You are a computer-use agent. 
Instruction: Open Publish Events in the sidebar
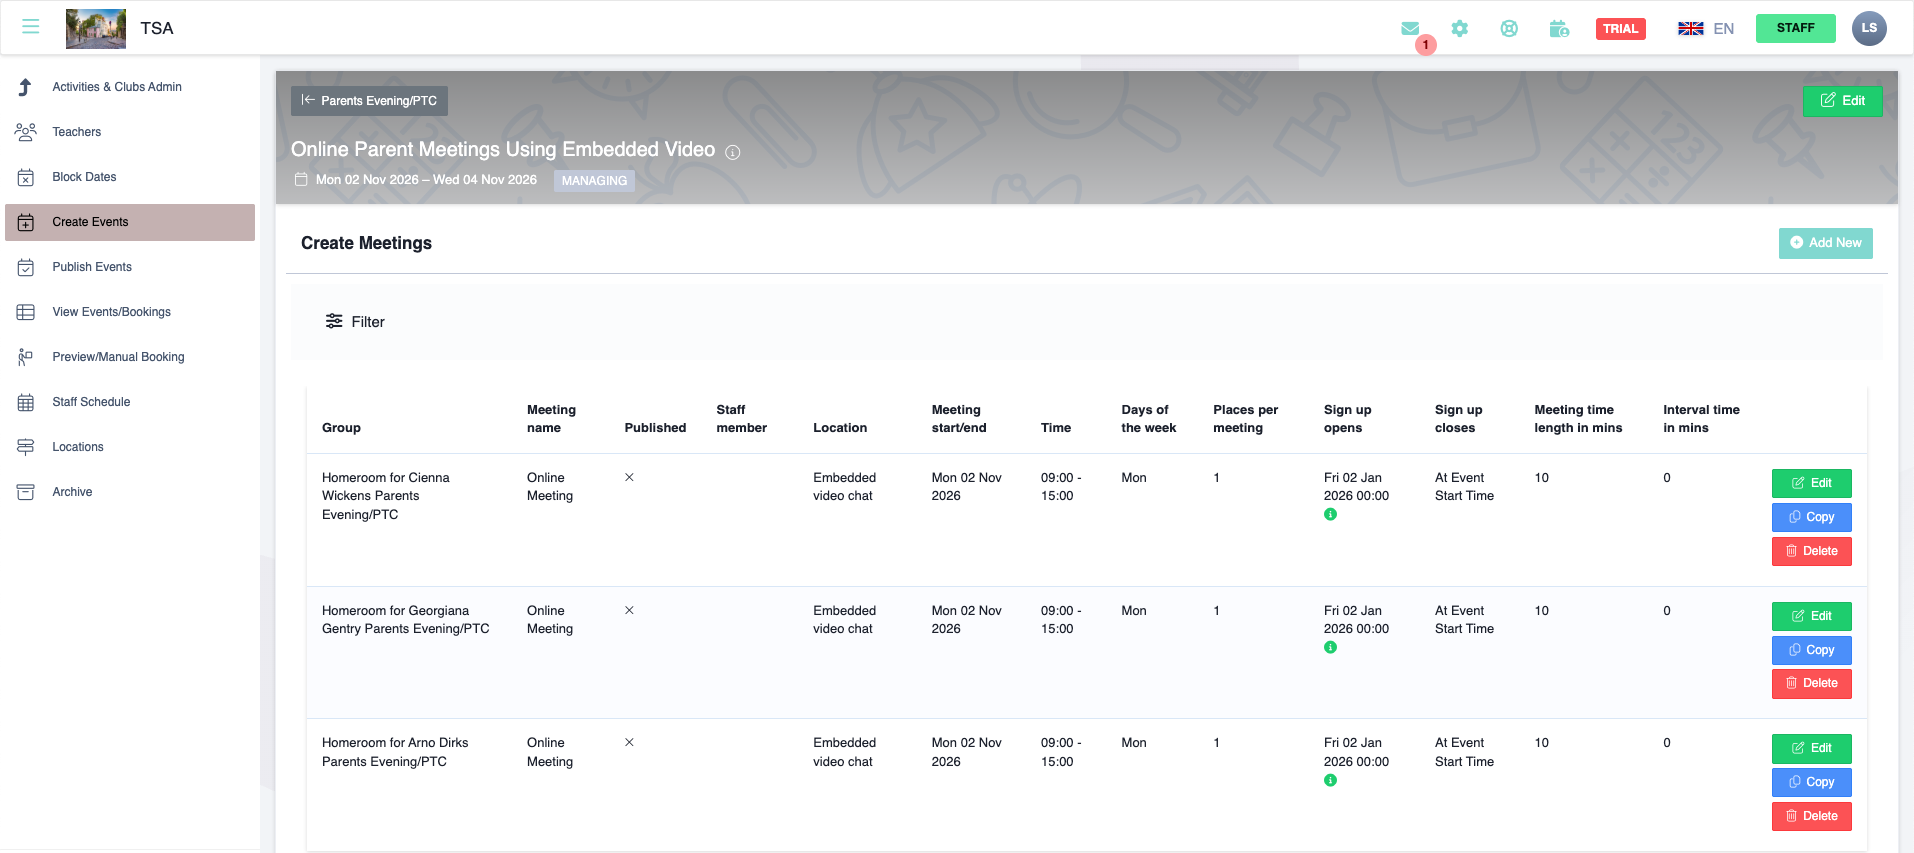(x=92, y=267)
